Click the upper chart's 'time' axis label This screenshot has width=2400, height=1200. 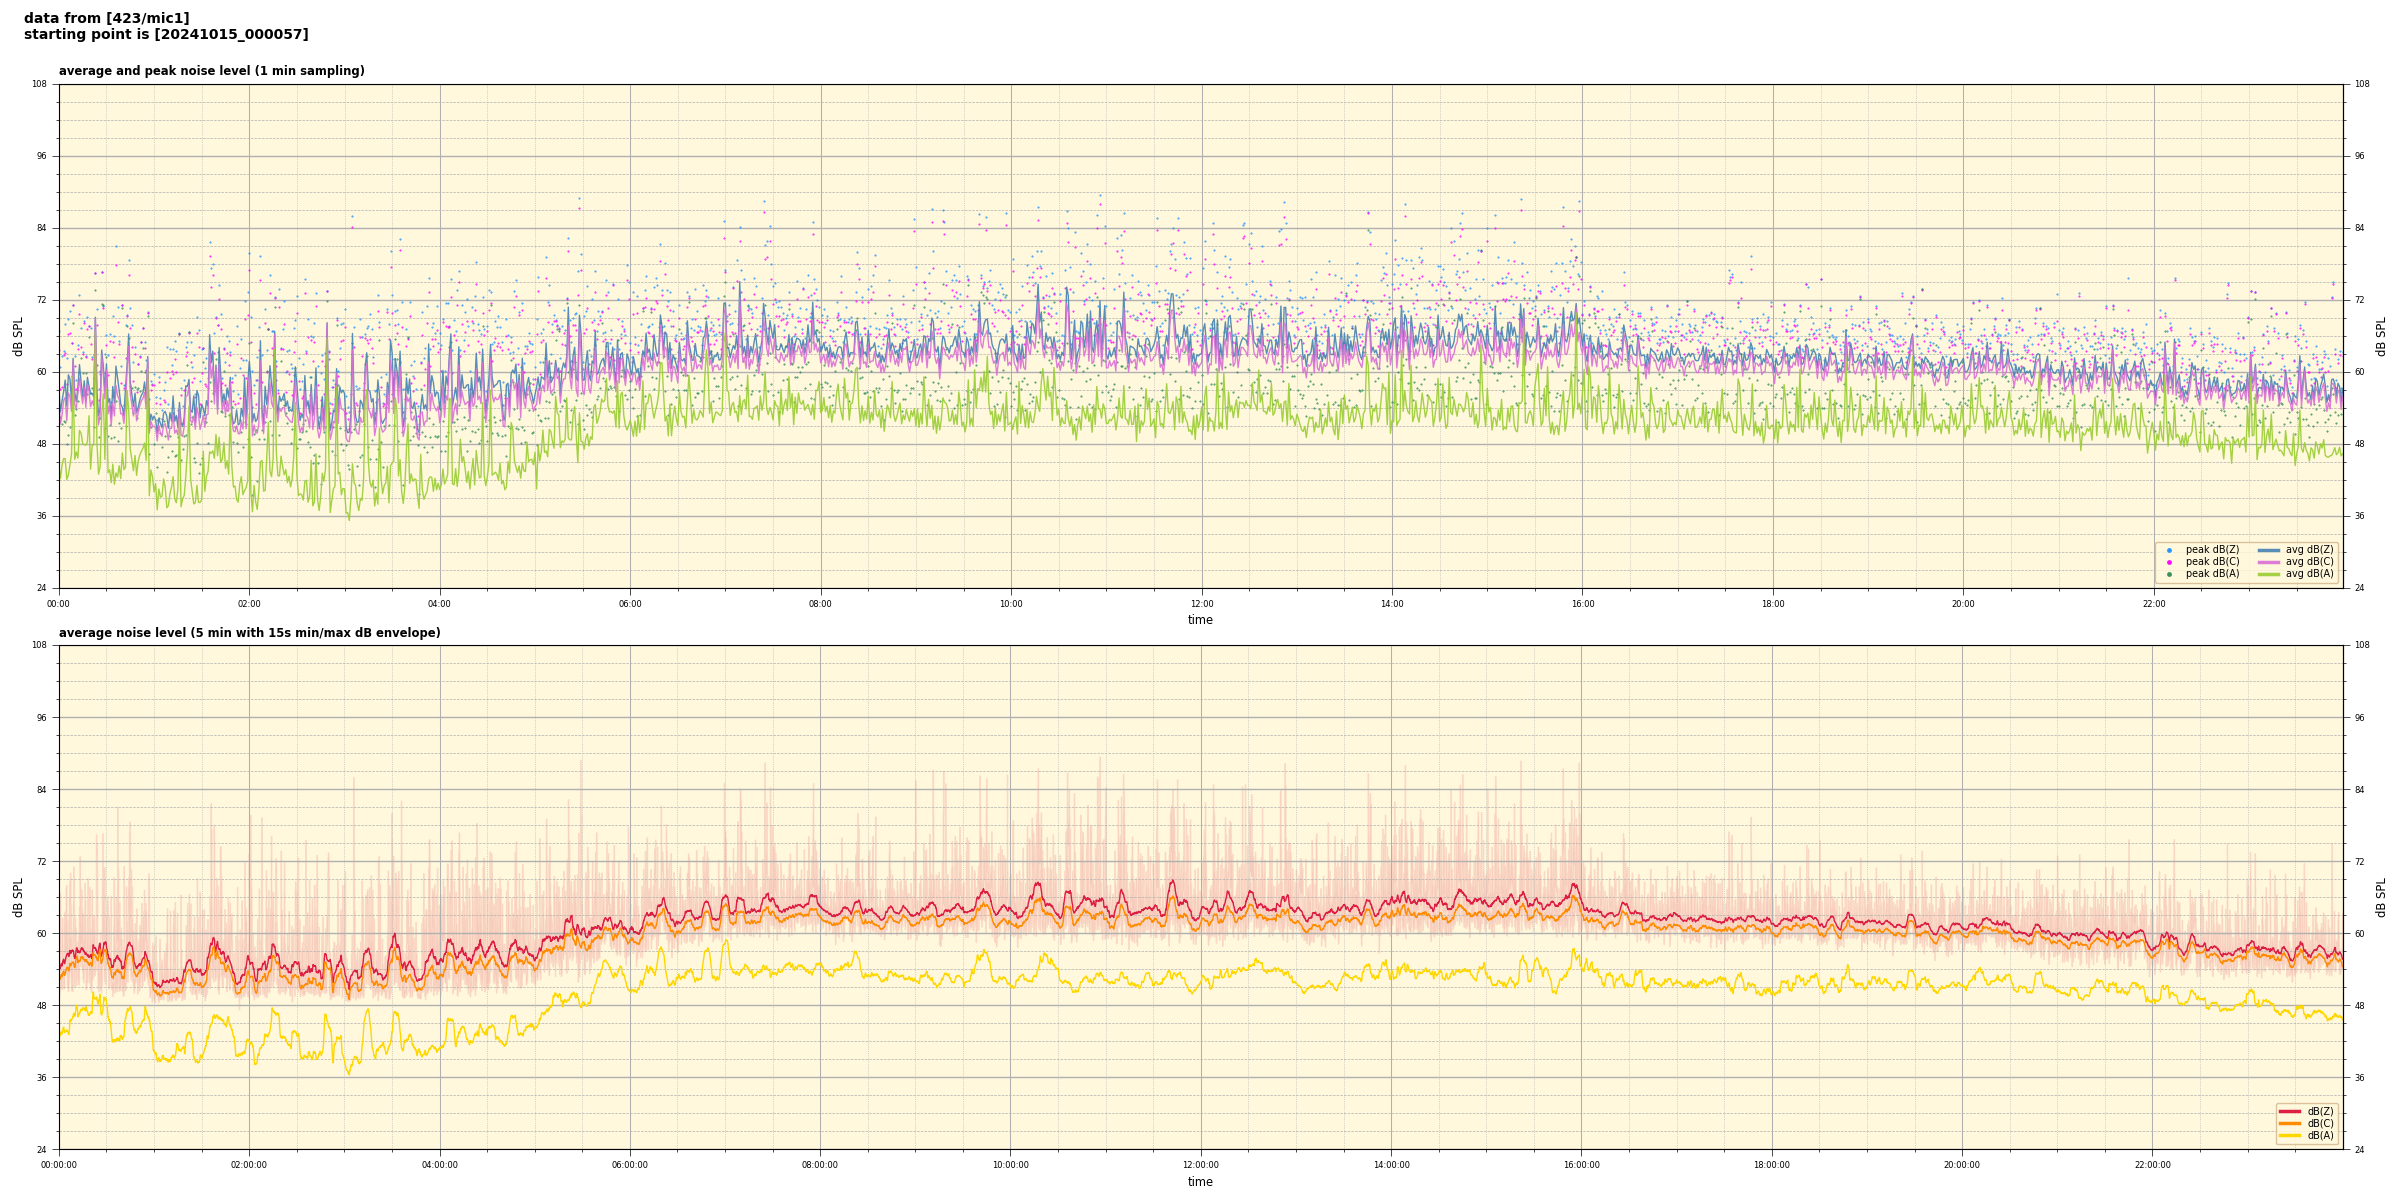coord(1200,620)
